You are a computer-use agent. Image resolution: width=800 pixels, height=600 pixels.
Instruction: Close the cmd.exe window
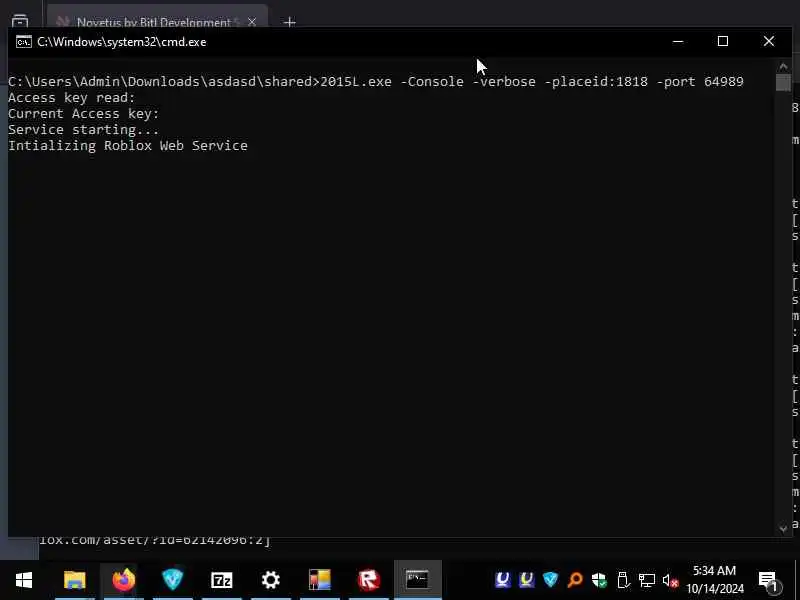click(769, 41)
